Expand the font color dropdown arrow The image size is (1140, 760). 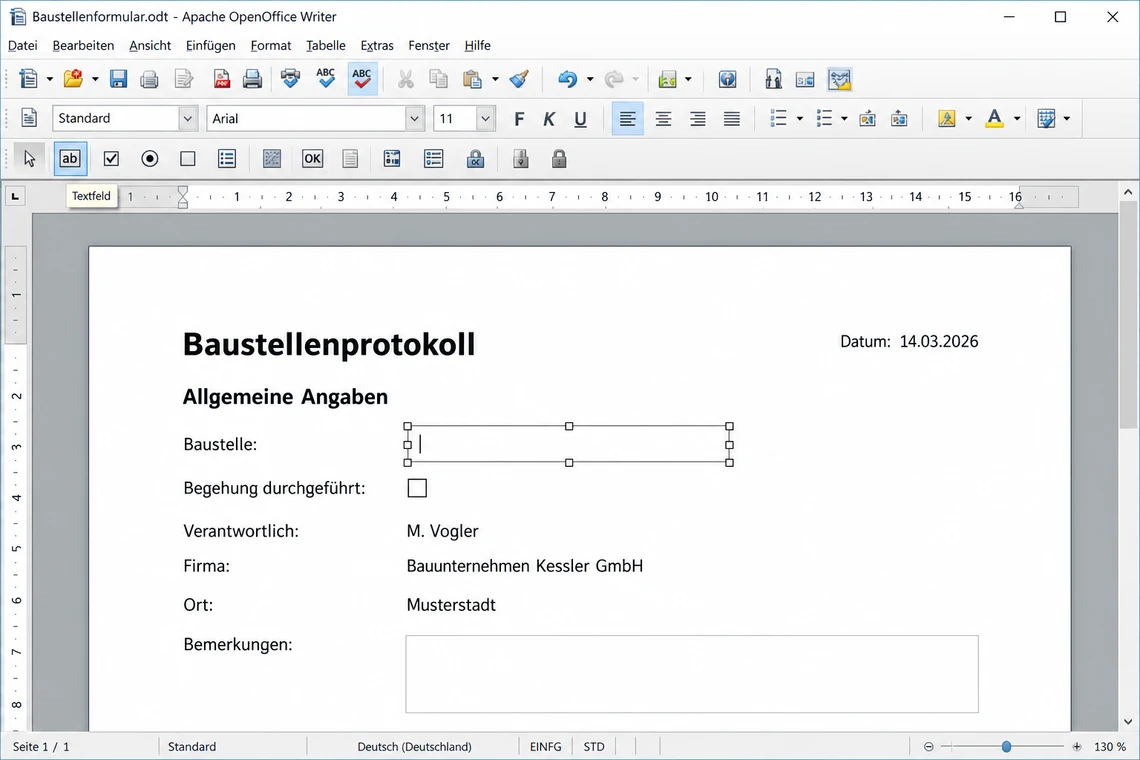pos(1016,119)
